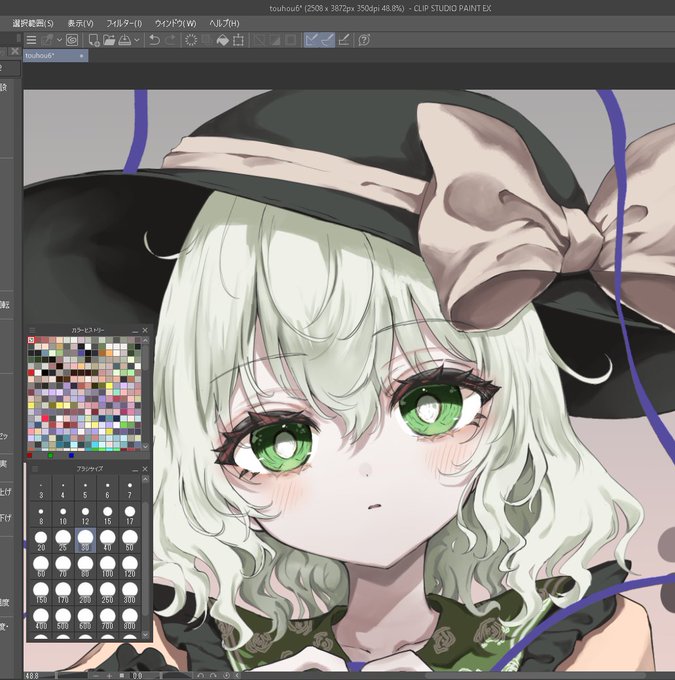Zoom in with the plus button

coord(109,676)
